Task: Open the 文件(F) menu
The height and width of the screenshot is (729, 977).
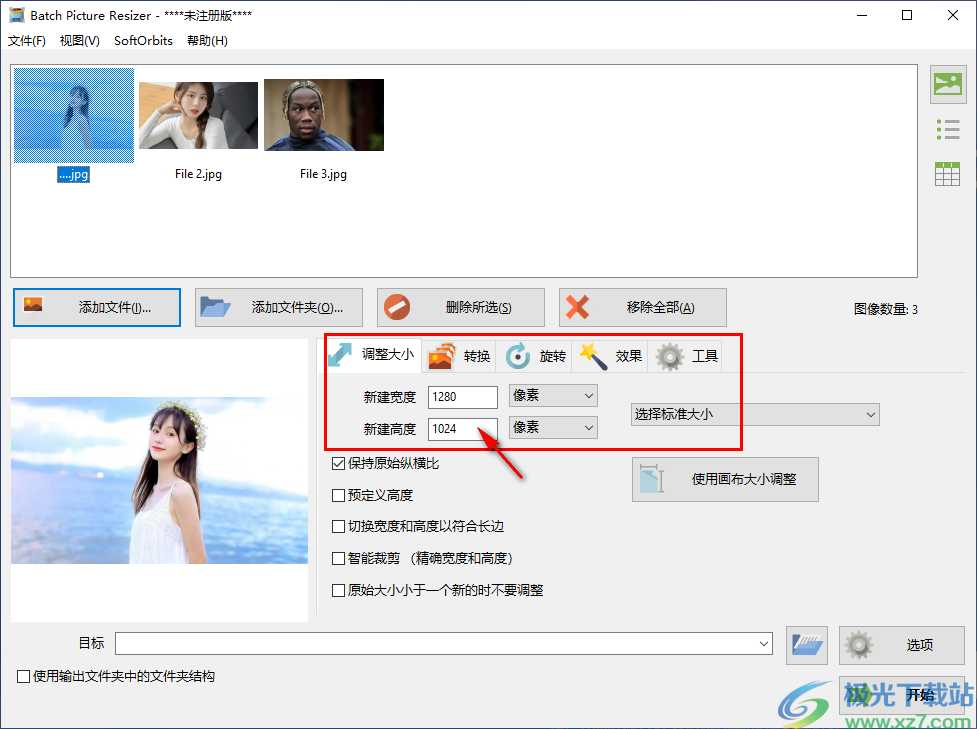Action: point(26,40)
